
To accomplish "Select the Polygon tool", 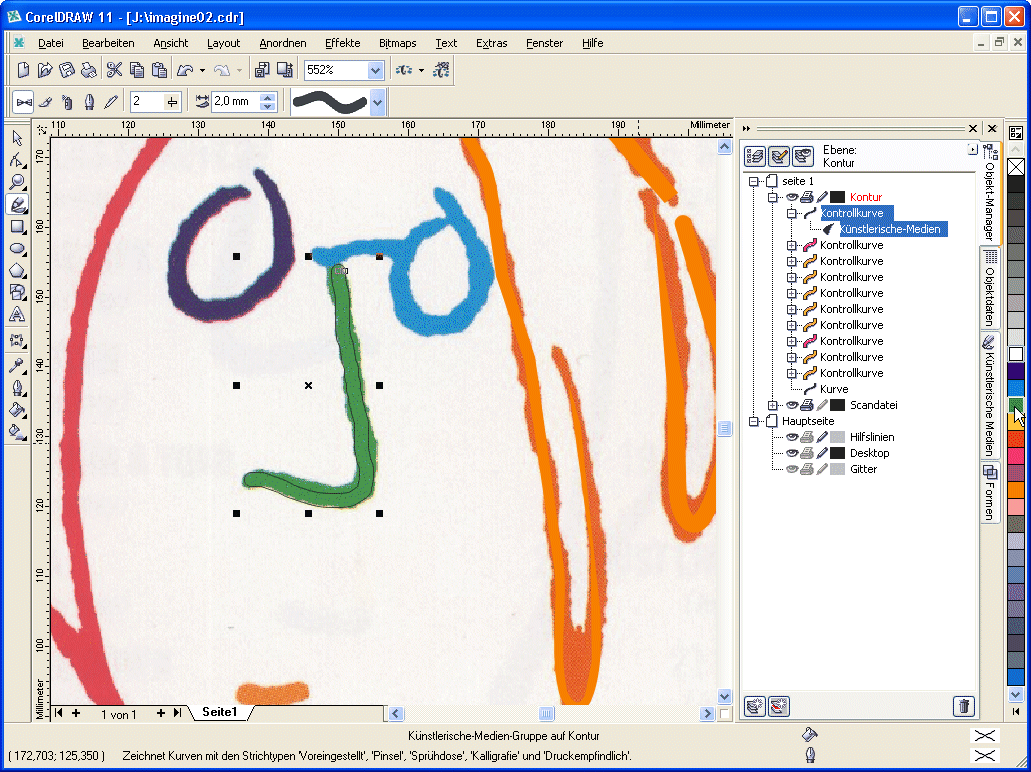I will pos(17,272).
